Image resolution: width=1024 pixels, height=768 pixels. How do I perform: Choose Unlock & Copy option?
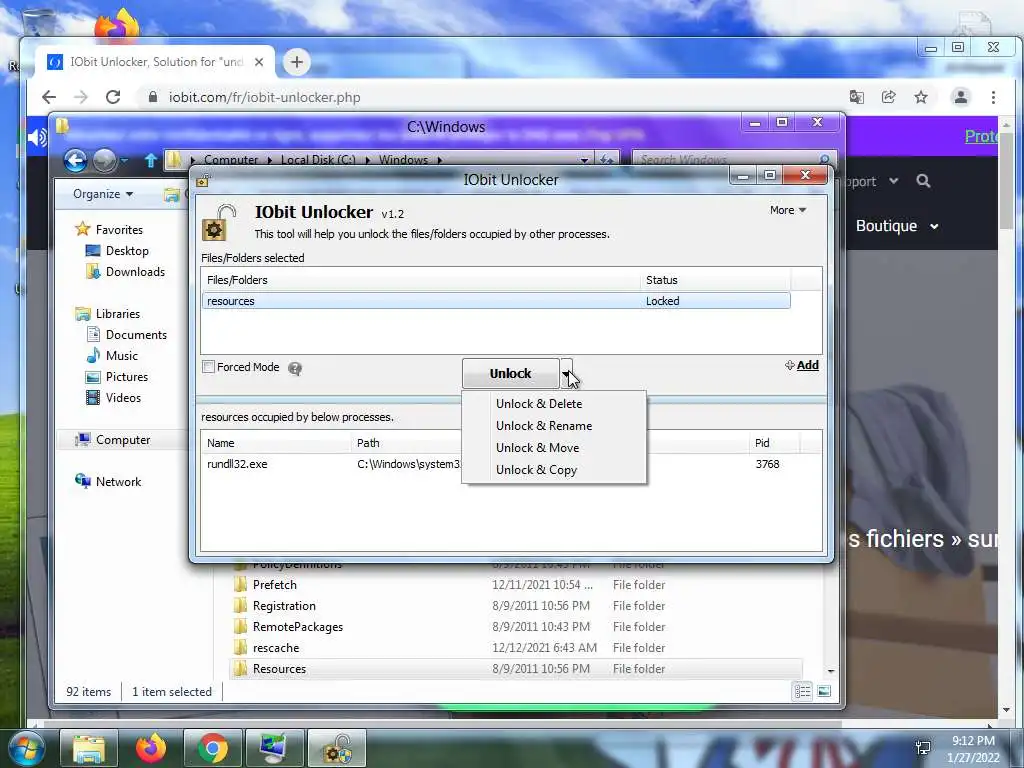point(536,470)
